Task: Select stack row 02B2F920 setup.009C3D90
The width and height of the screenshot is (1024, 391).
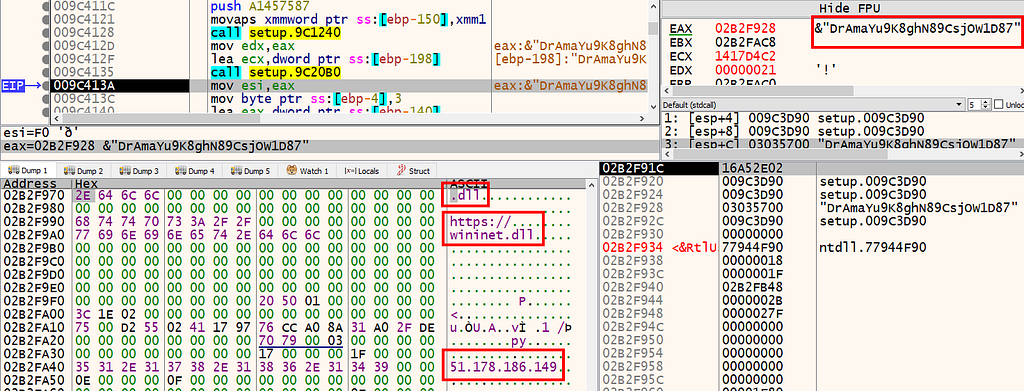Action: pos(811,181)
